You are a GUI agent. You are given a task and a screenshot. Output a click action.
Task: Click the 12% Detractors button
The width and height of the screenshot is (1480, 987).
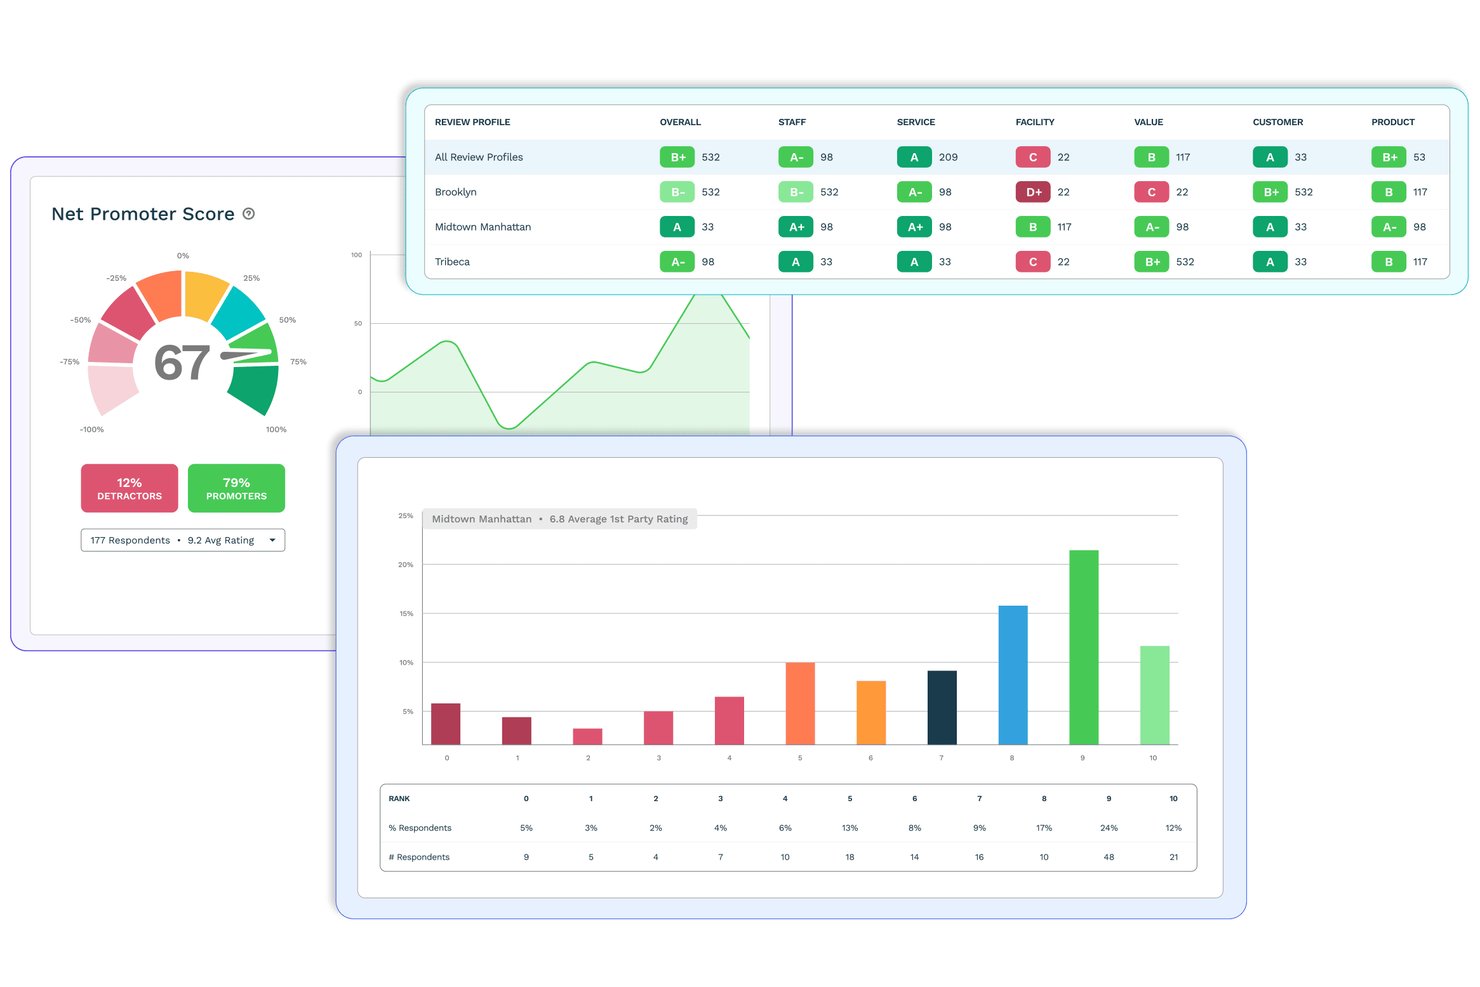click(x=129, y=488)
